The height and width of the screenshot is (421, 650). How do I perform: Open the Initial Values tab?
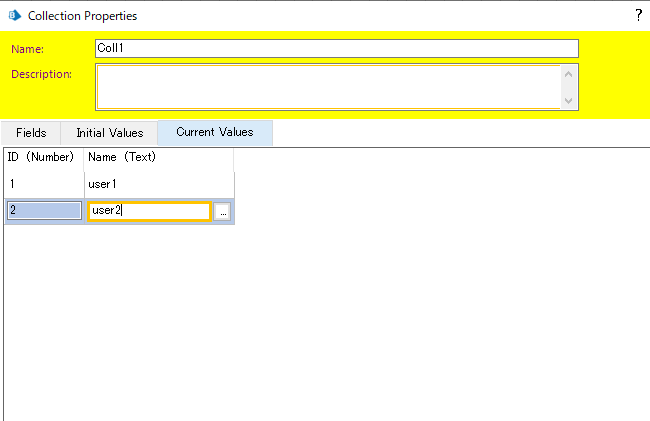[109, 133]
